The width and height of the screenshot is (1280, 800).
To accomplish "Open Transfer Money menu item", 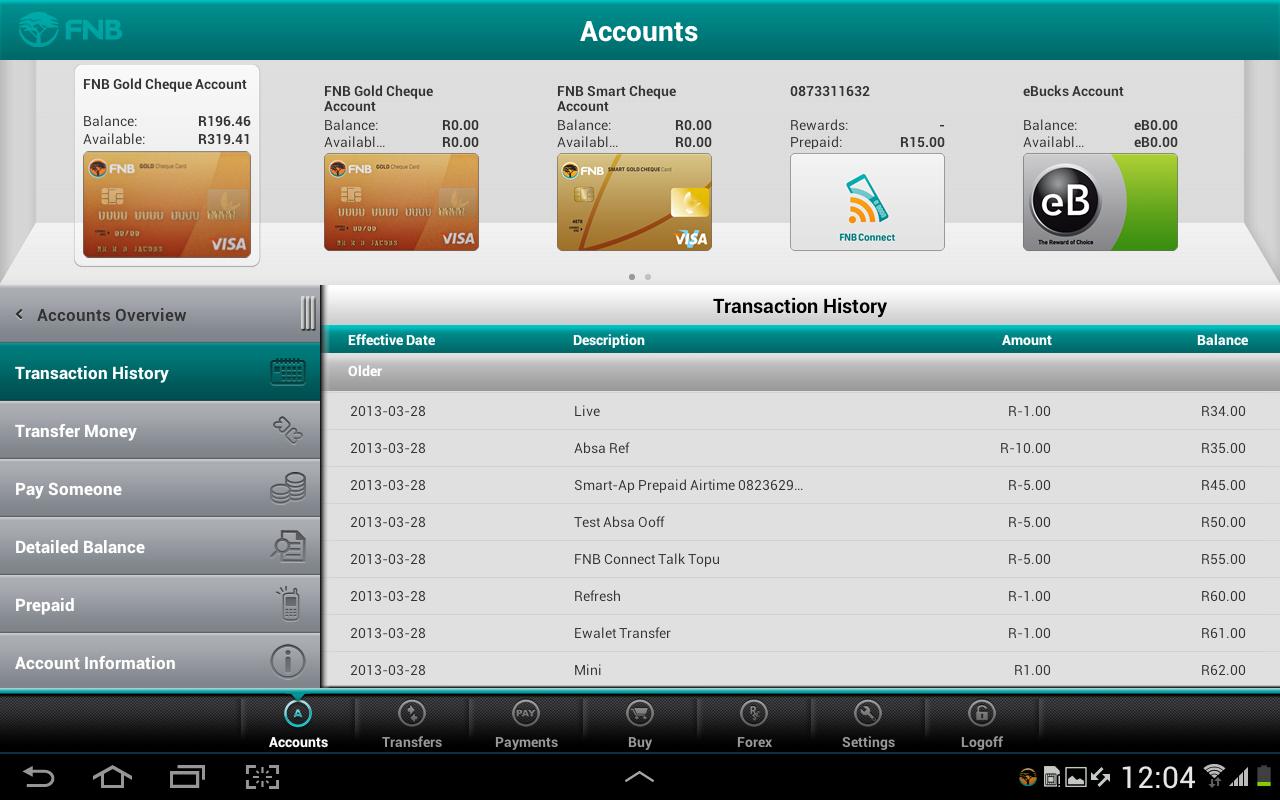I will [160, 431].
